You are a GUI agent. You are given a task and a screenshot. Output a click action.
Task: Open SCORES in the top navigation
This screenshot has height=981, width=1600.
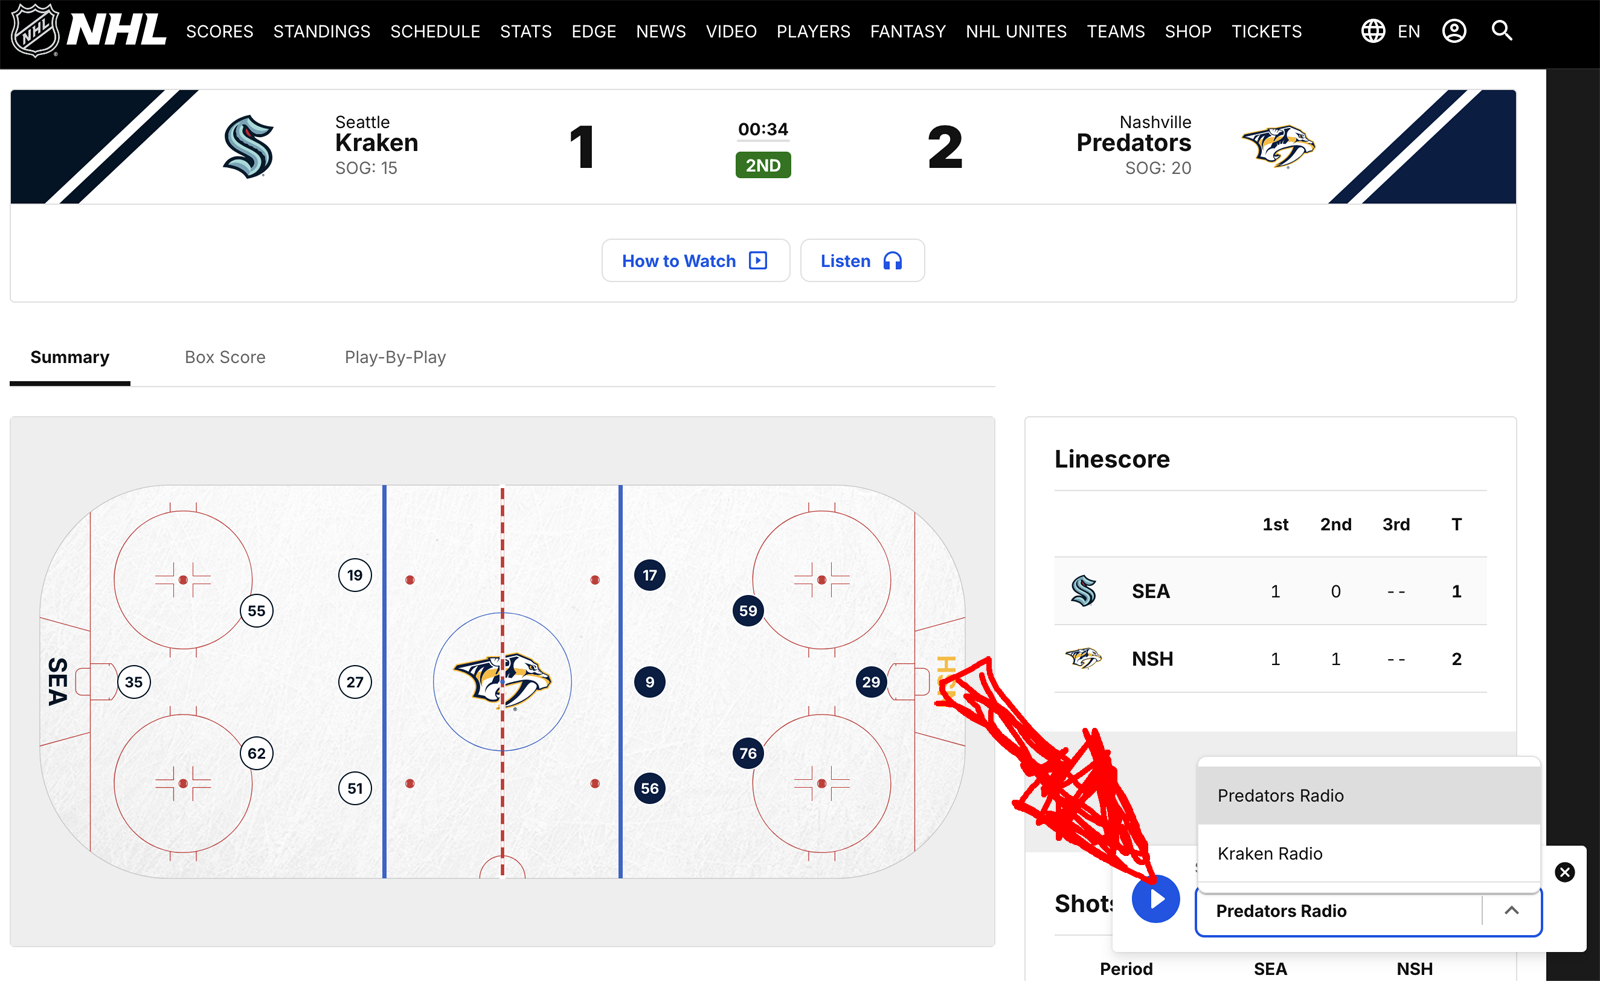pyautogui.click(x=220, y=31)
